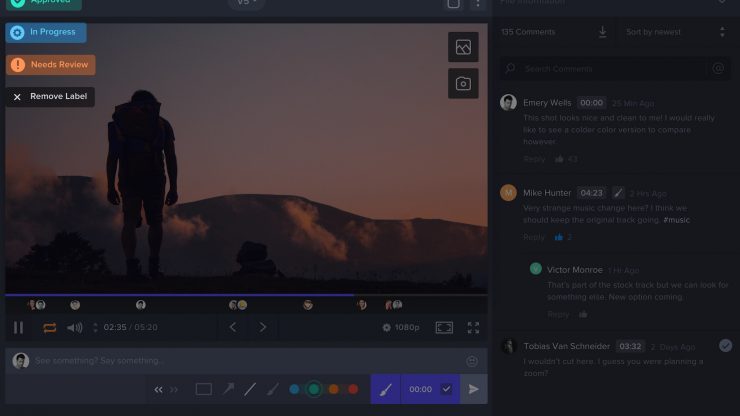The image size is (740, 416).
Task: Select the line drawing tool
Action: (x=250, y=390)
